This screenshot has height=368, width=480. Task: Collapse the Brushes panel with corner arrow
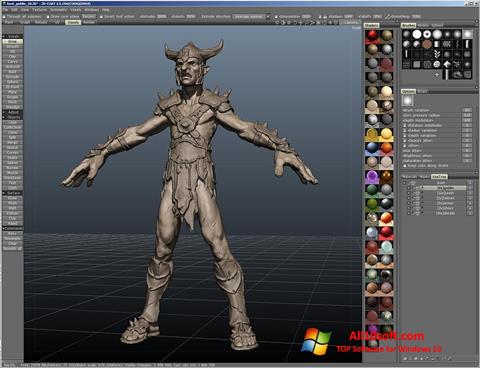click(477, 21)
